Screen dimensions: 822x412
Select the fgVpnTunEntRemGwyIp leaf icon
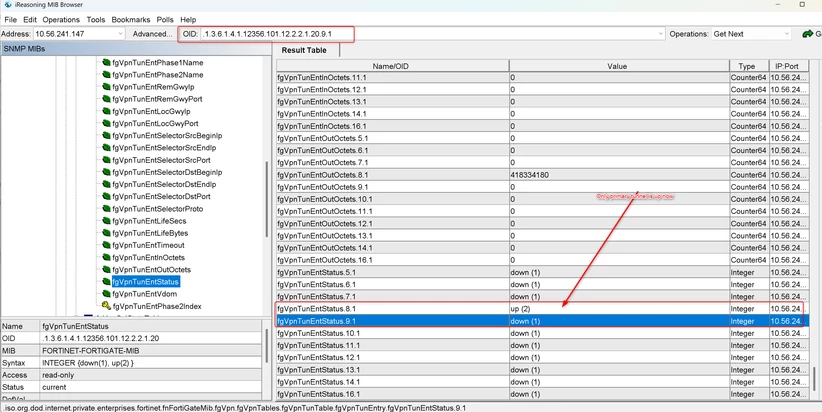106,87
